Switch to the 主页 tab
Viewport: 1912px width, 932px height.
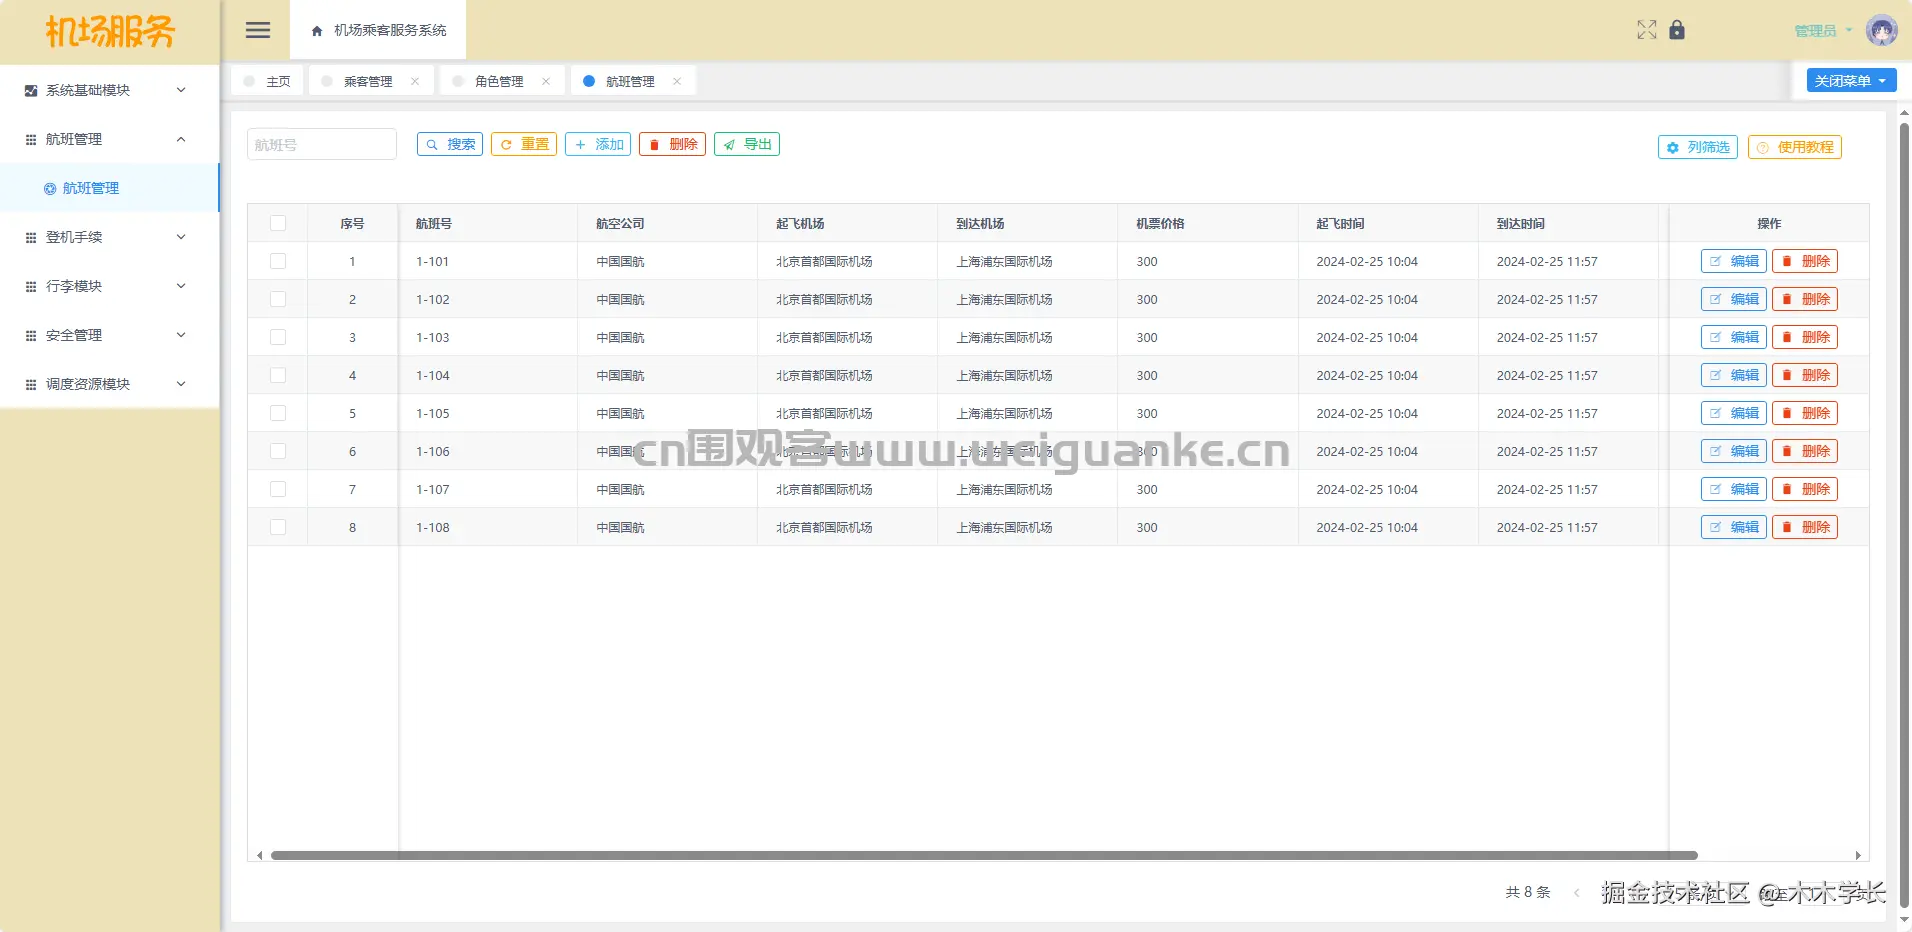(267, 81)
